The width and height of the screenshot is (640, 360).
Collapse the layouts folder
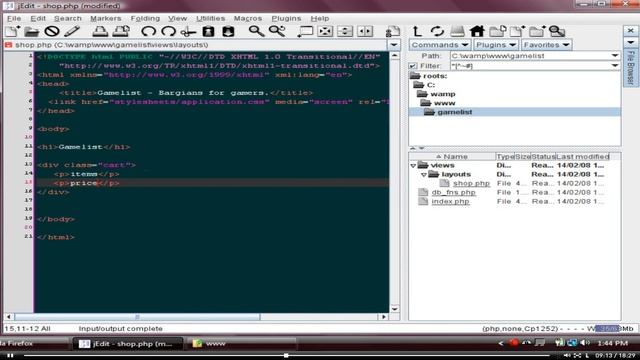tap(424, 175)
